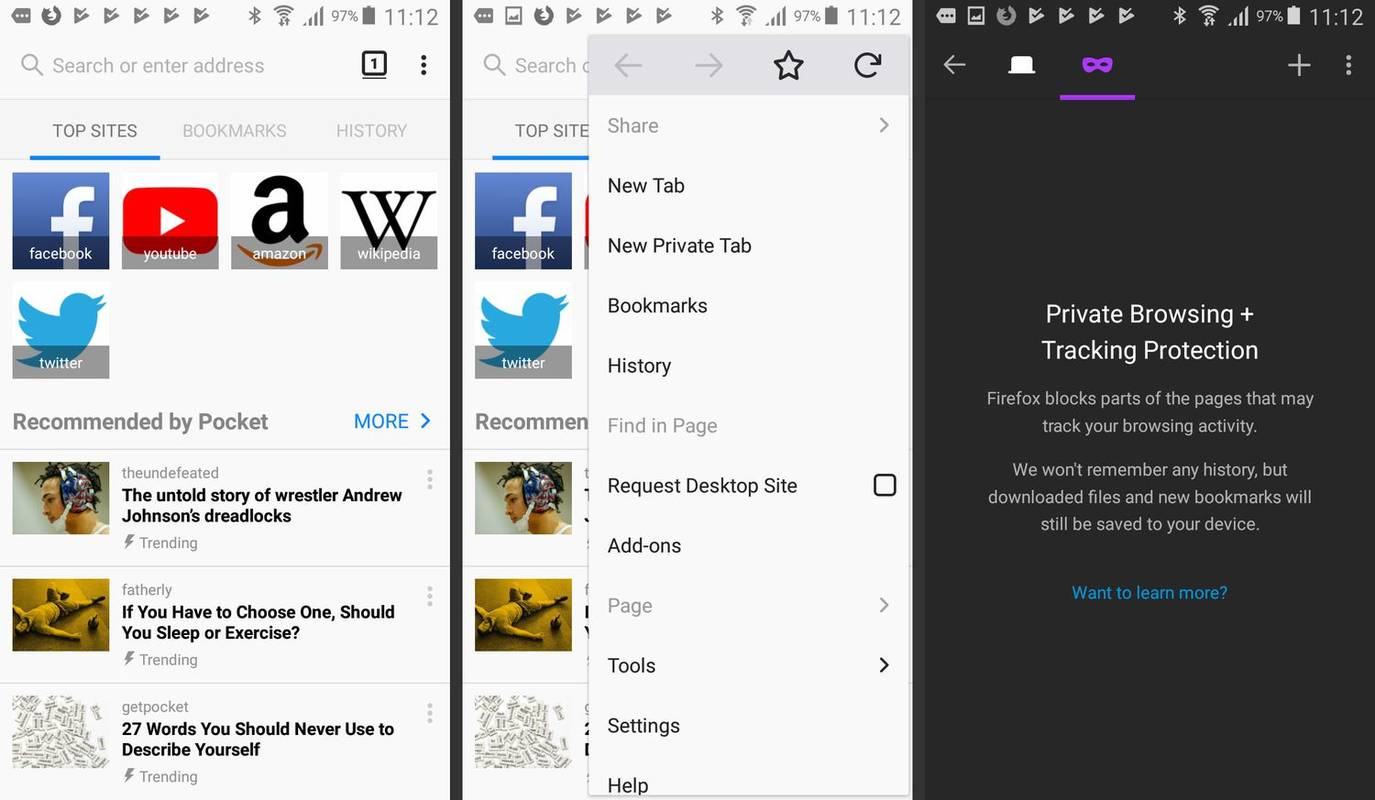Screen dimensions: 1375x800
Task: Open the overflow menu on private screen
Action: click(x=1349, y=65)
